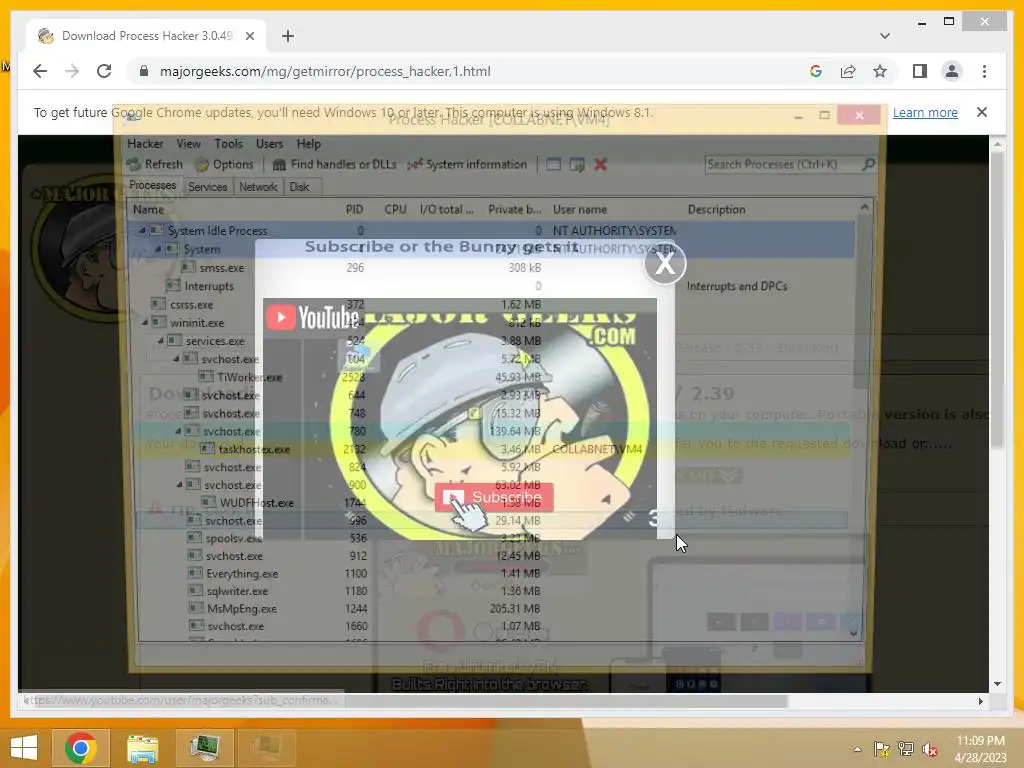Image resolution: width=1024 pixels, height=768 pixels.
Task: Click the taskbar clock 11:09 PM
Action: coord(980,741)
